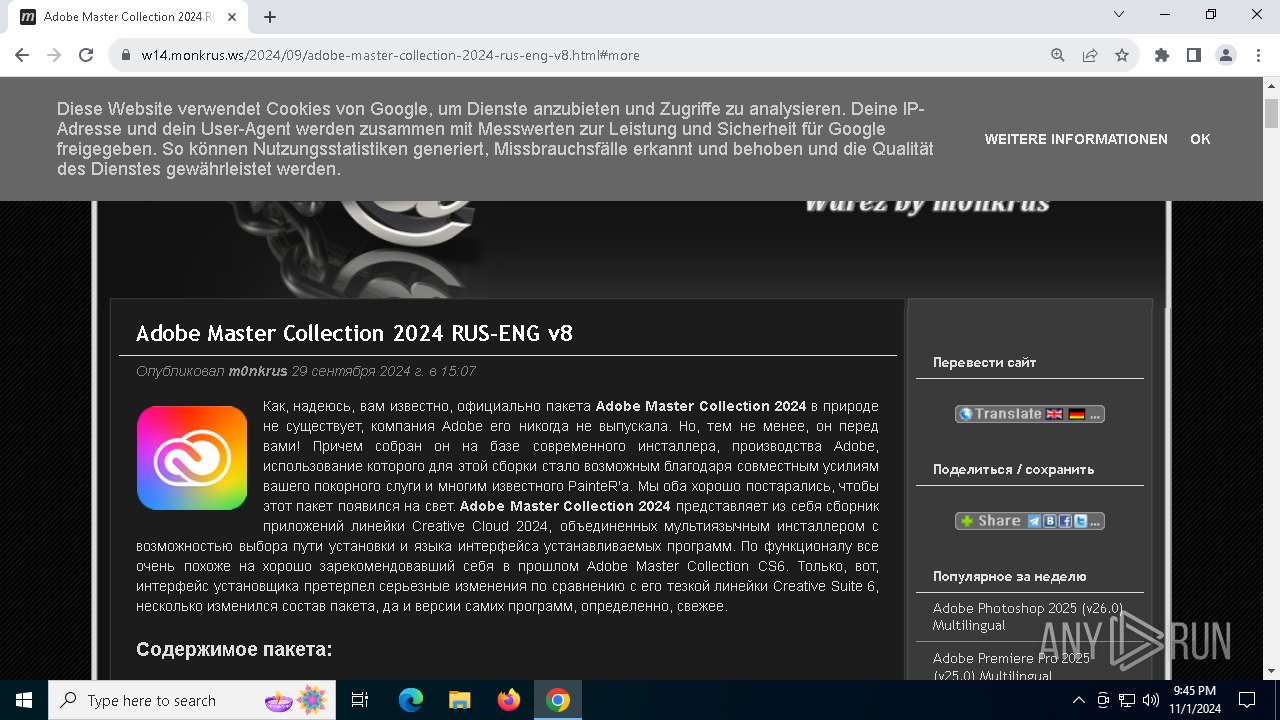Open the volume control in the tray

tap(1150, 700)
